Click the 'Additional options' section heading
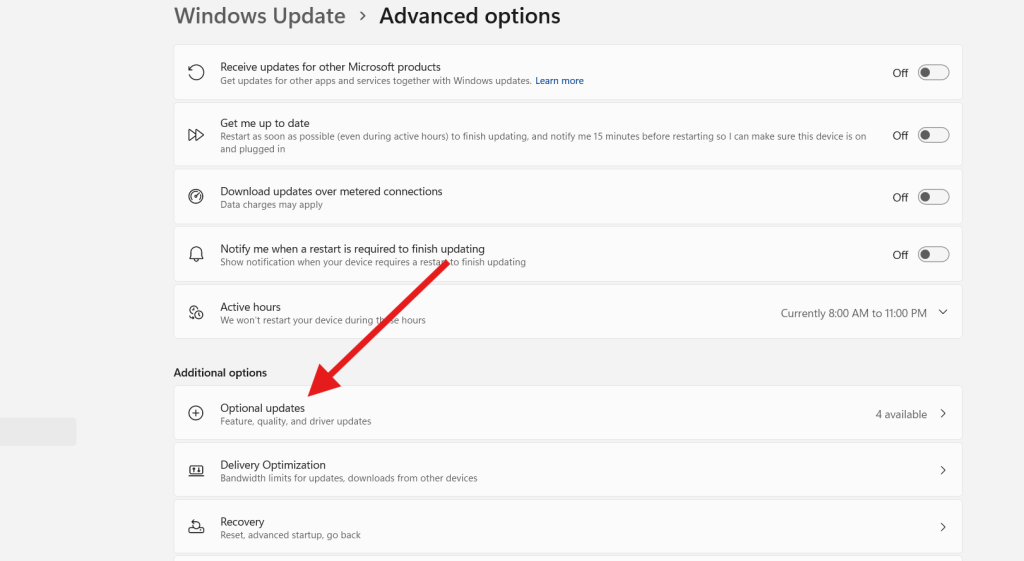Screen dimensions: 1024x561 coord(220,372)
